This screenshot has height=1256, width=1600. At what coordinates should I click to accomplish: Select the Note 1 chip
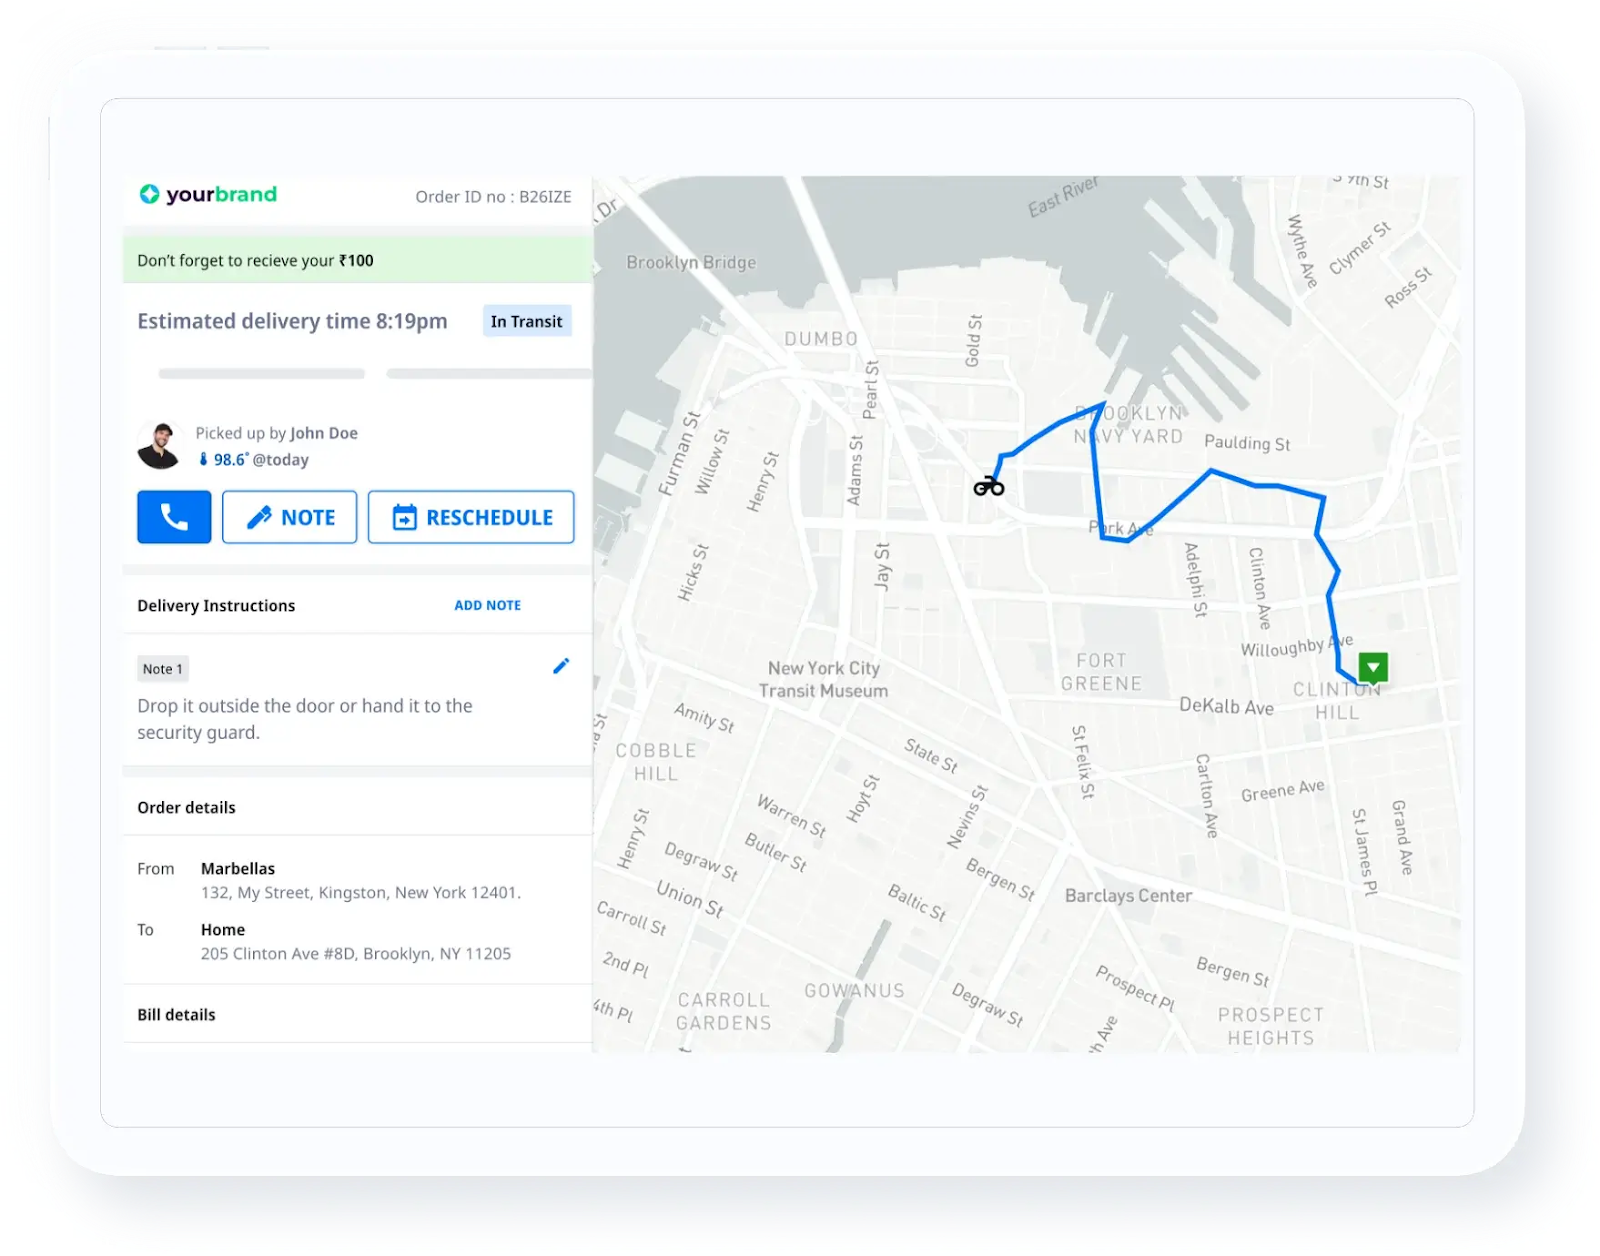tap(161, 668)
